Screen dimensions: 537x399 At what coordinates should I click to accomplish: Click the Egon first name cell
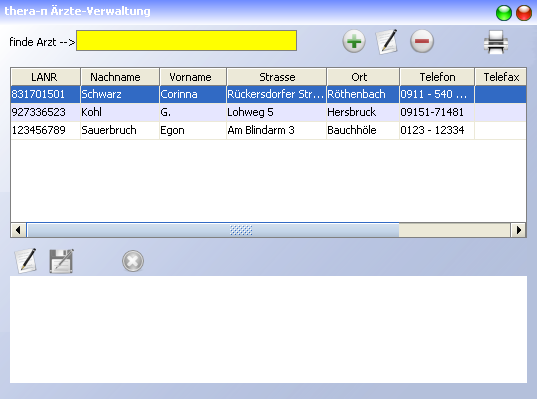point(192,130)
